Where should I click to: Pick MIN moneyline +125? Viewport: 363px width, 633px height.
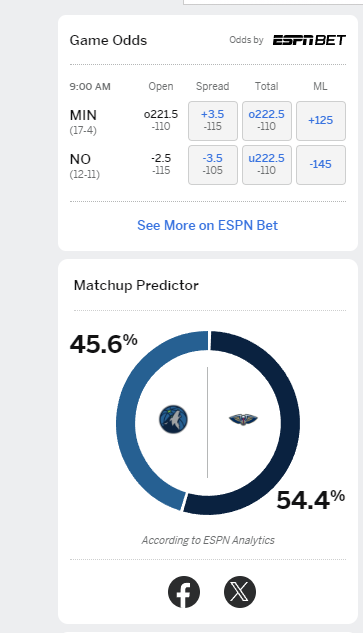(321, 121)
